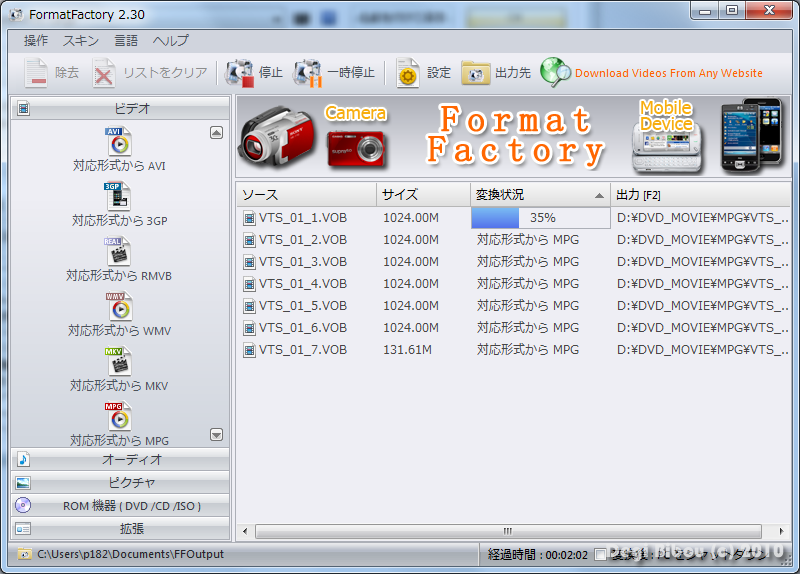This screenshot has height=574, width=800.
Task: Click the Picture category icon
Action: click(x=23, y=483)
